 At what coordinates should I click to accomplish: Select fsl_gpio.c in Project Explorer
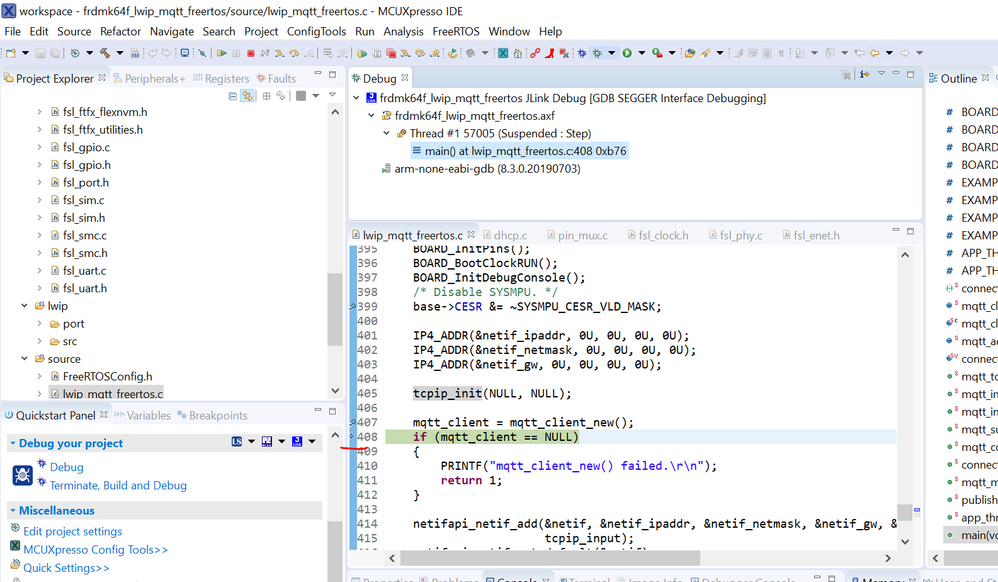tap(86, 147)
